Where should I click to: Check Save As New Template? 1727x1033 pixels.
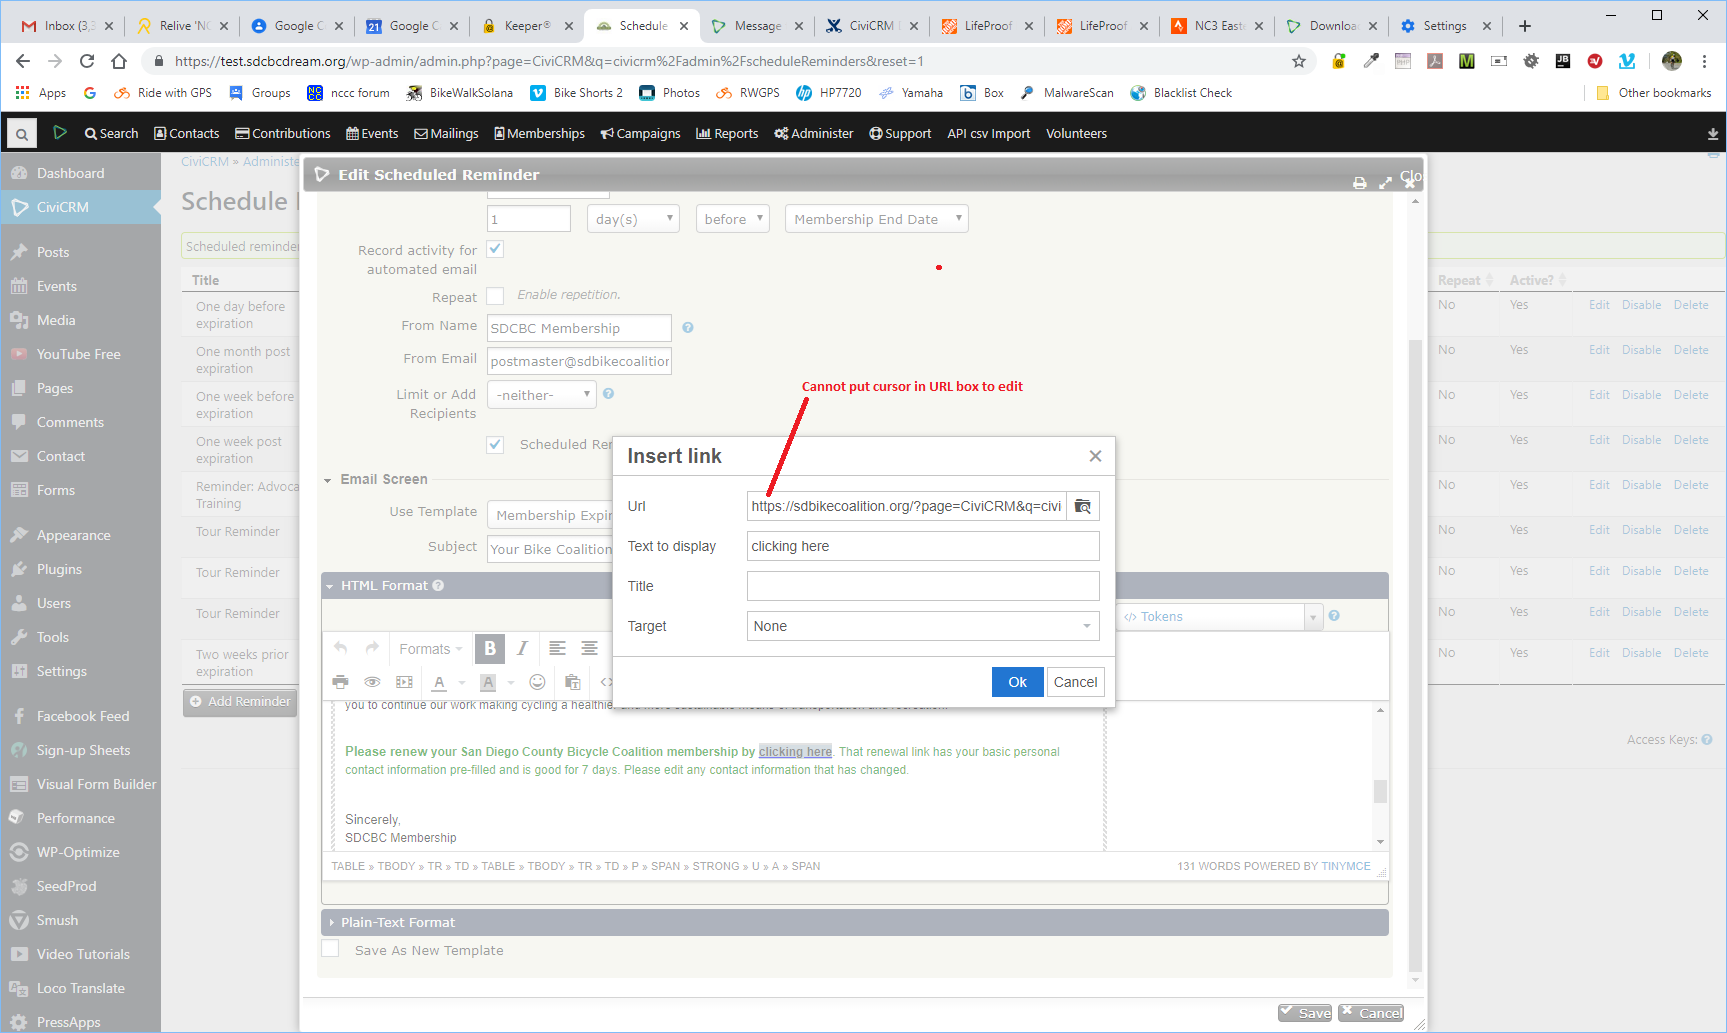point(330,949)
